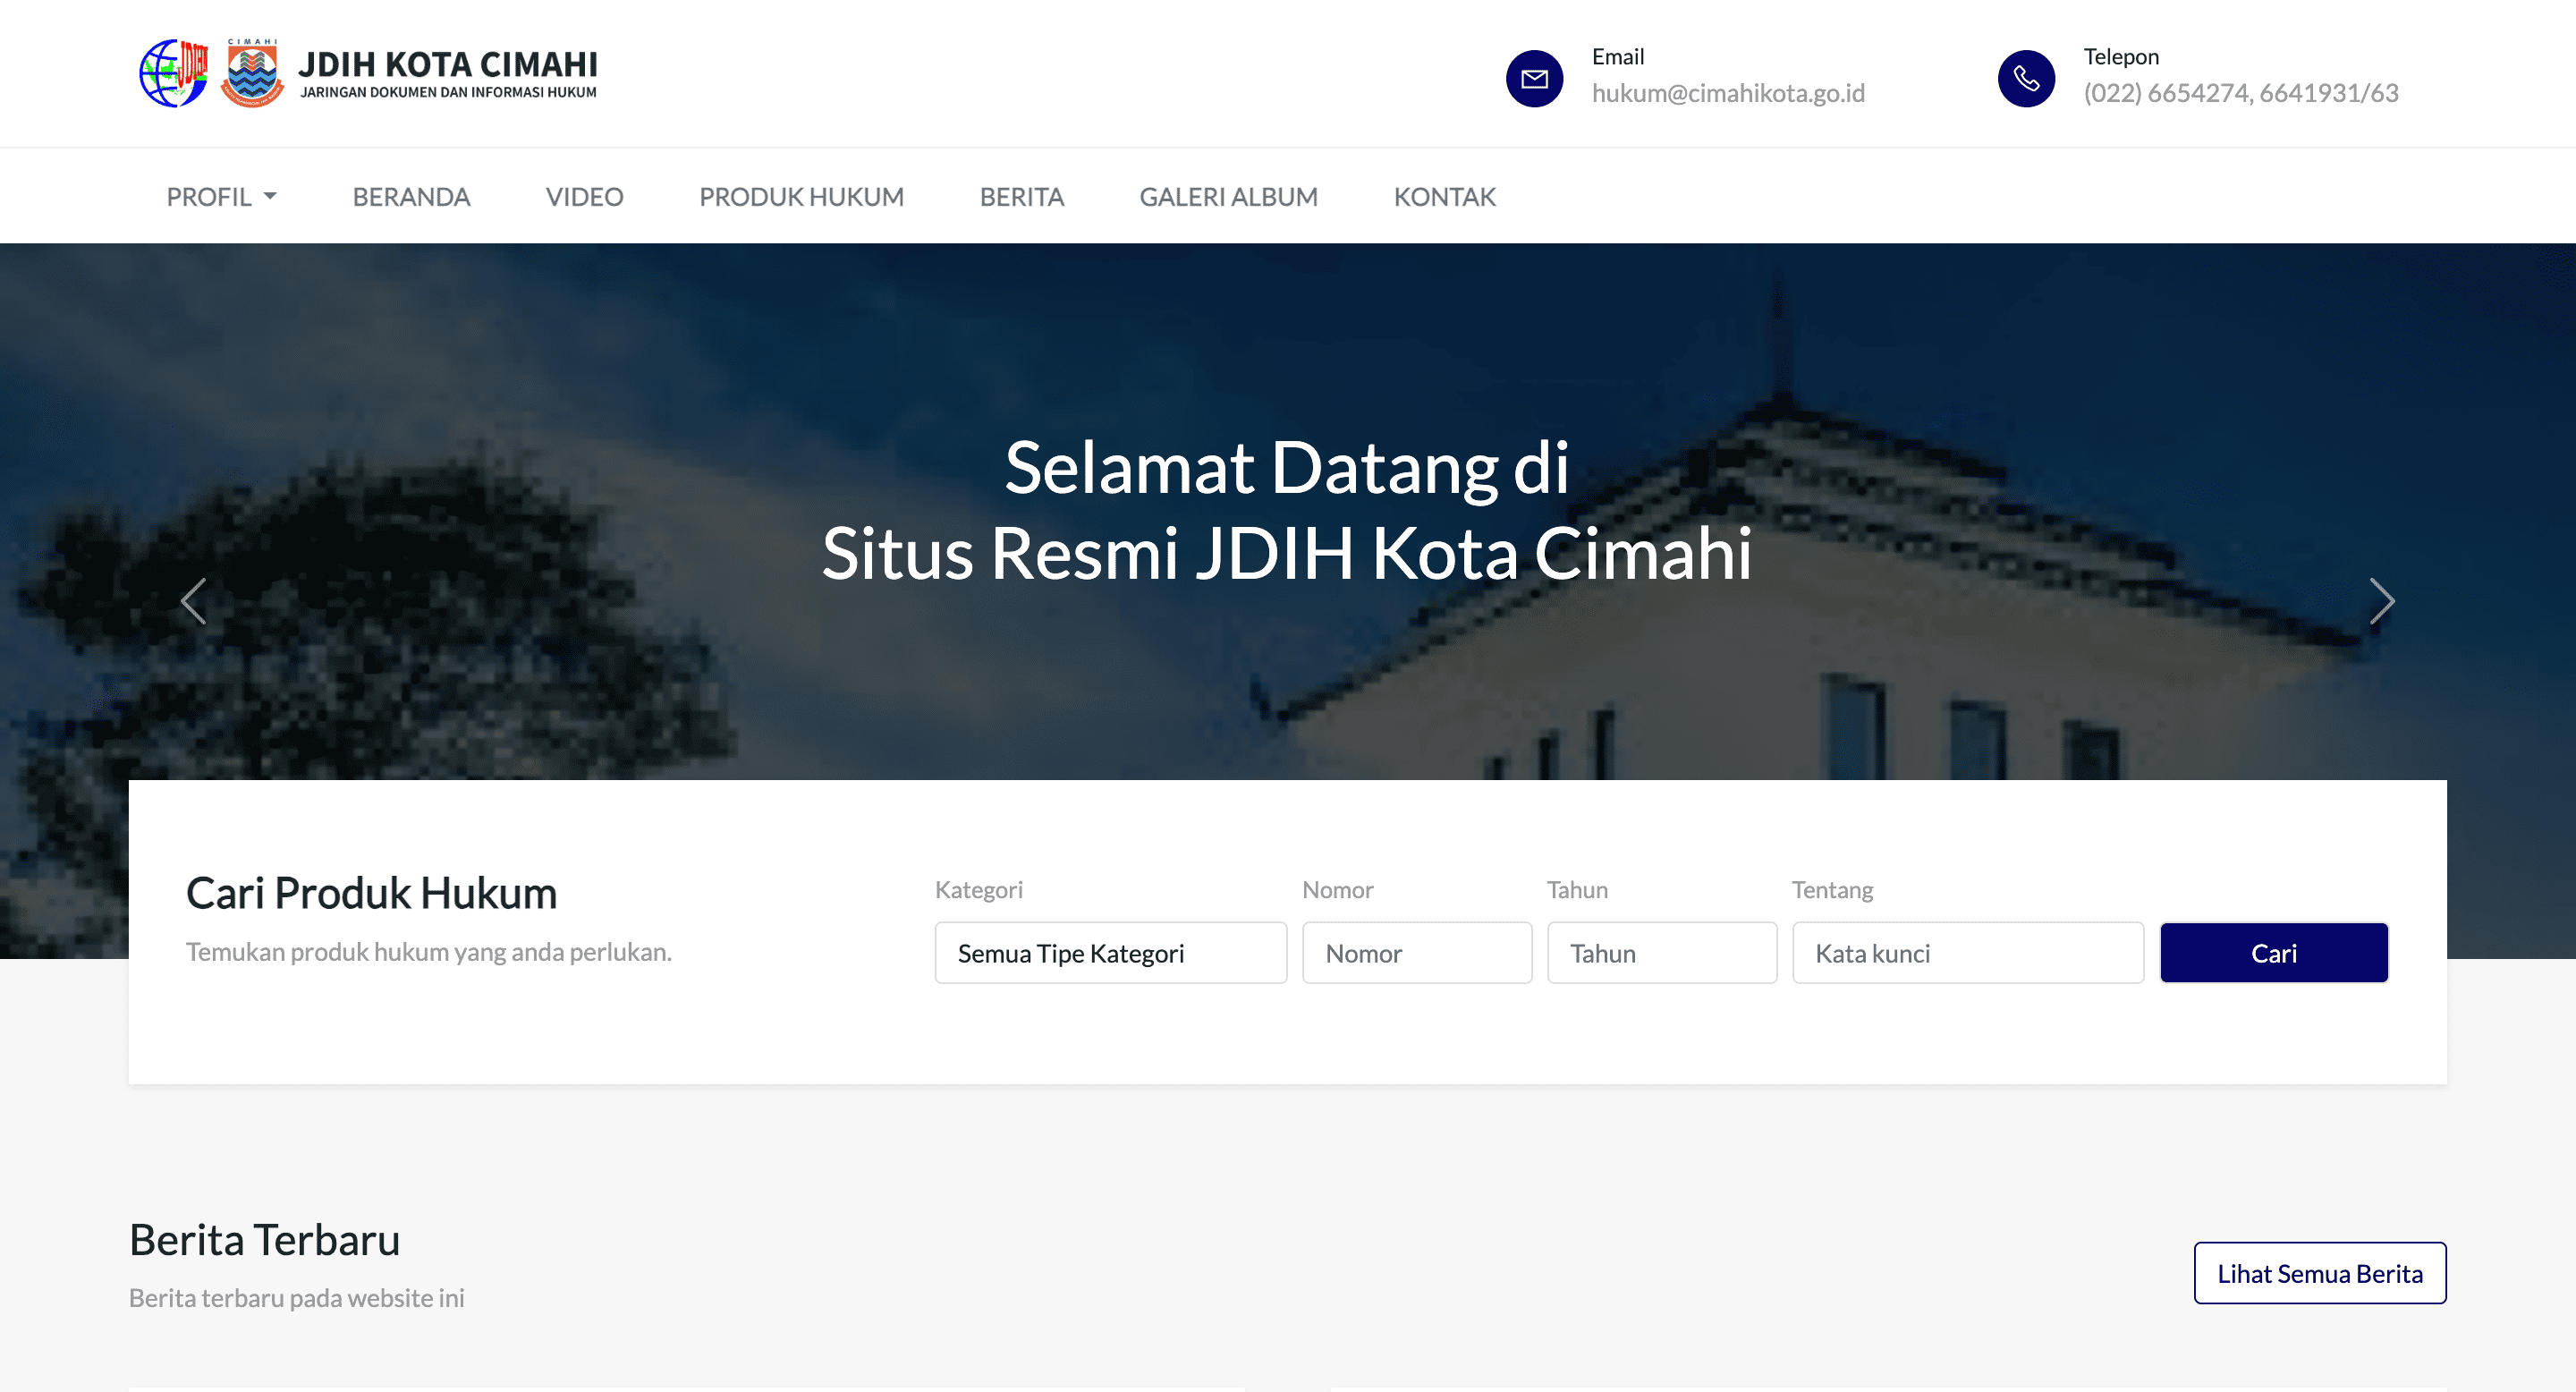
Task: Click 'Temukan produk hukum yang anda perlukan' text
Action: (429, 951)
